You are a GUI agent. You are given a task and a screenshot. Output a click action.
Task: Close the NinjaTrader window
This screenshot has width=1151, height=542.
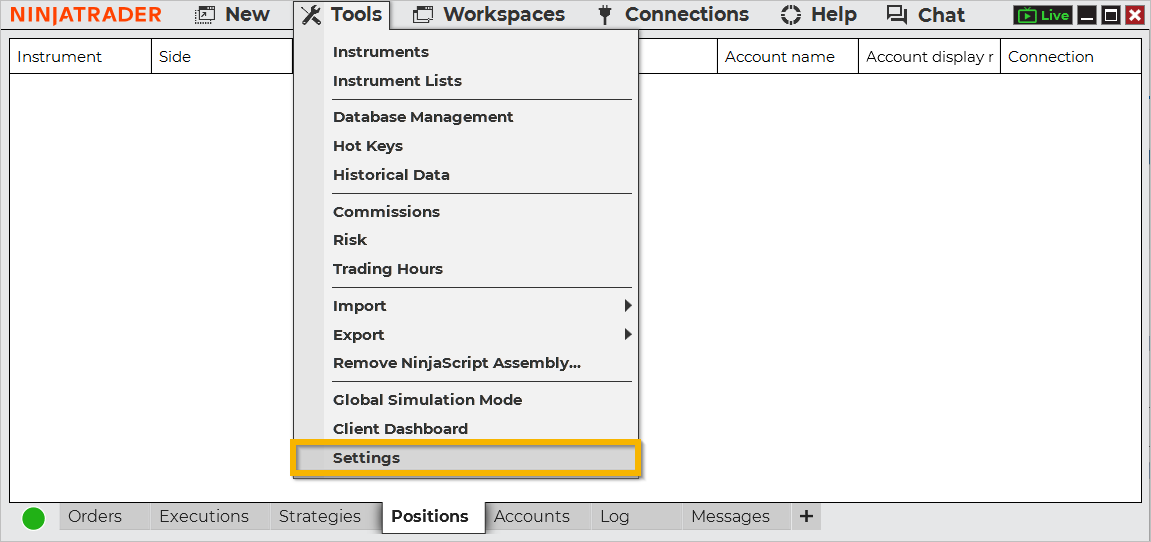coord(1135,15)
